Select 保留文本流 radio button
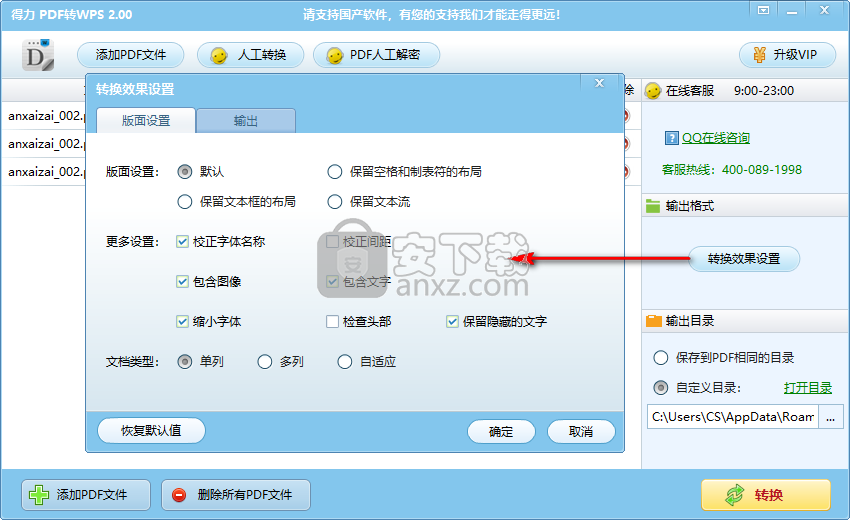The width and height of the screenshot is (850, 520). tap(334, 202)
